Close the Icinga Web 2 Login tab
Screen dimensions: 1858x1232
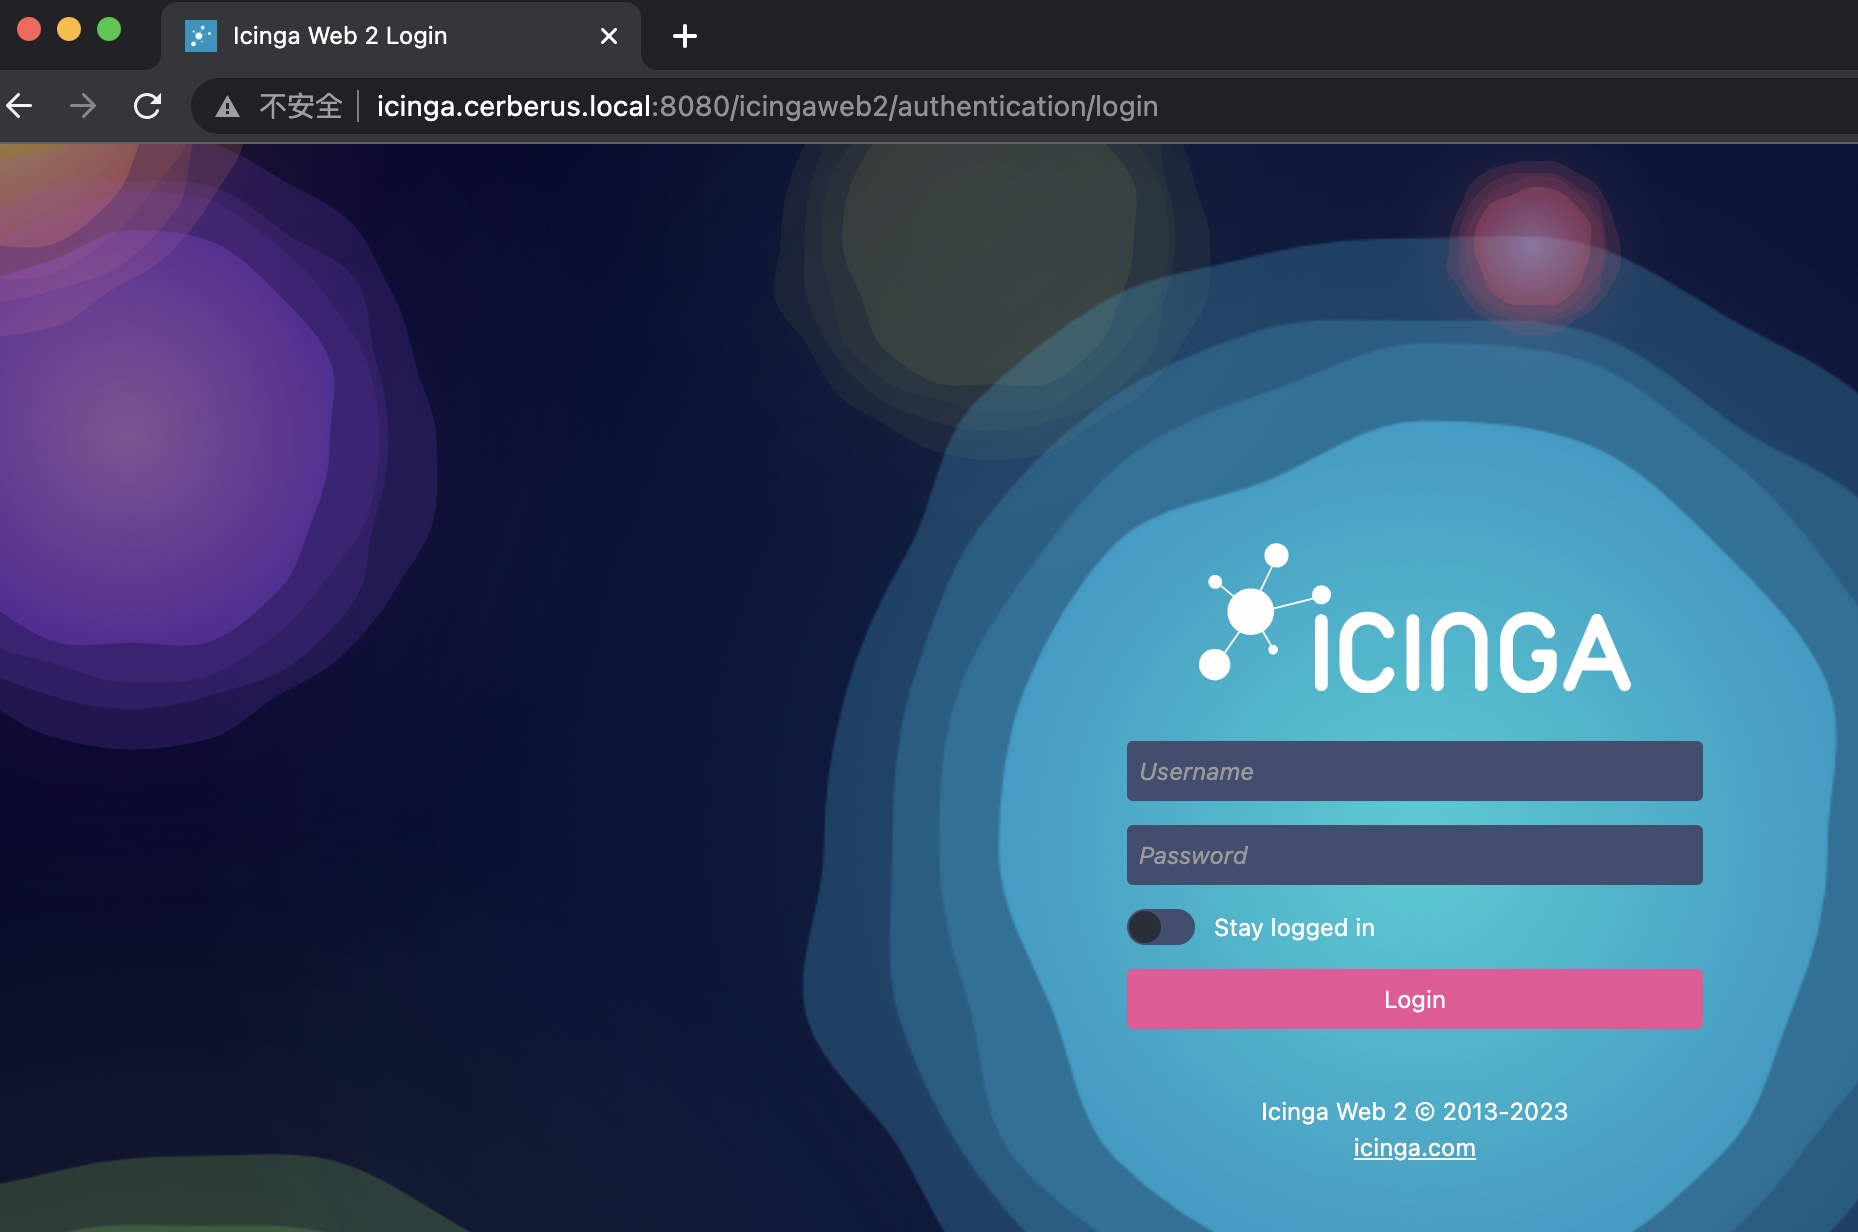[x=609, y=36]
